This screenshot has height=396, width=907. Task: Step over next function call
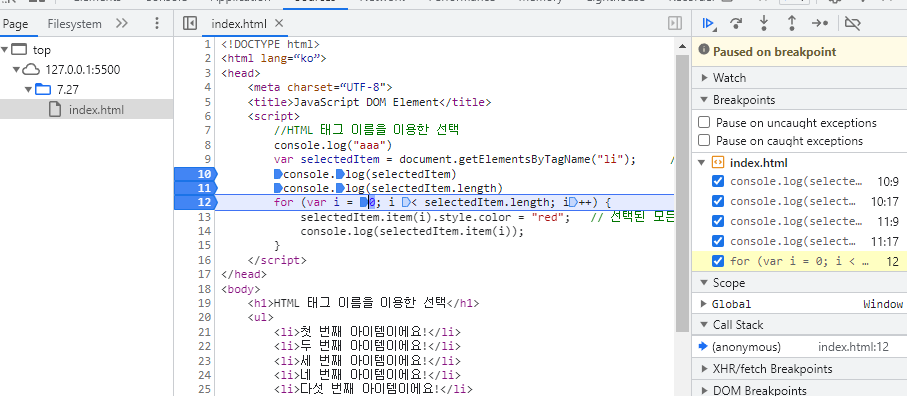(x=736, y=23)
